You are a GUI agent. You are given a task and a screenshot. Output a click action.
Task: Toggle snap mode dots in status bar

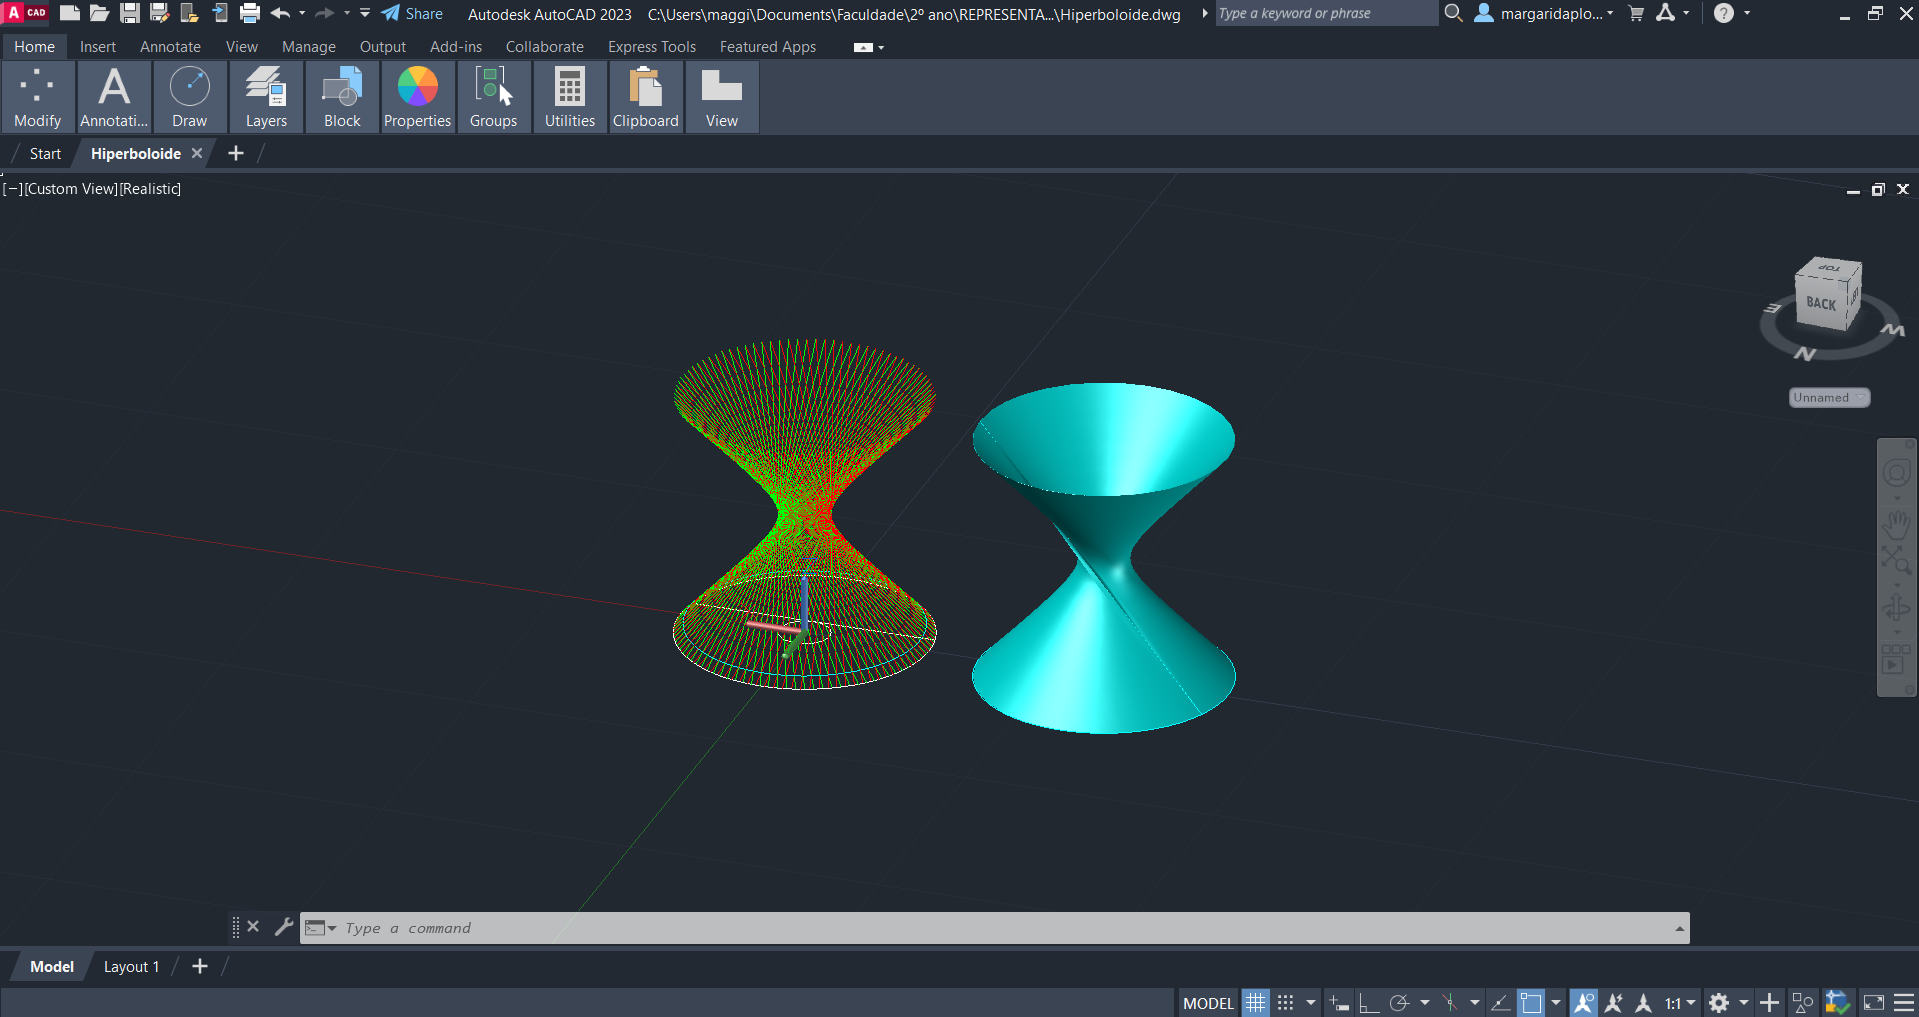point(1286,1003)
